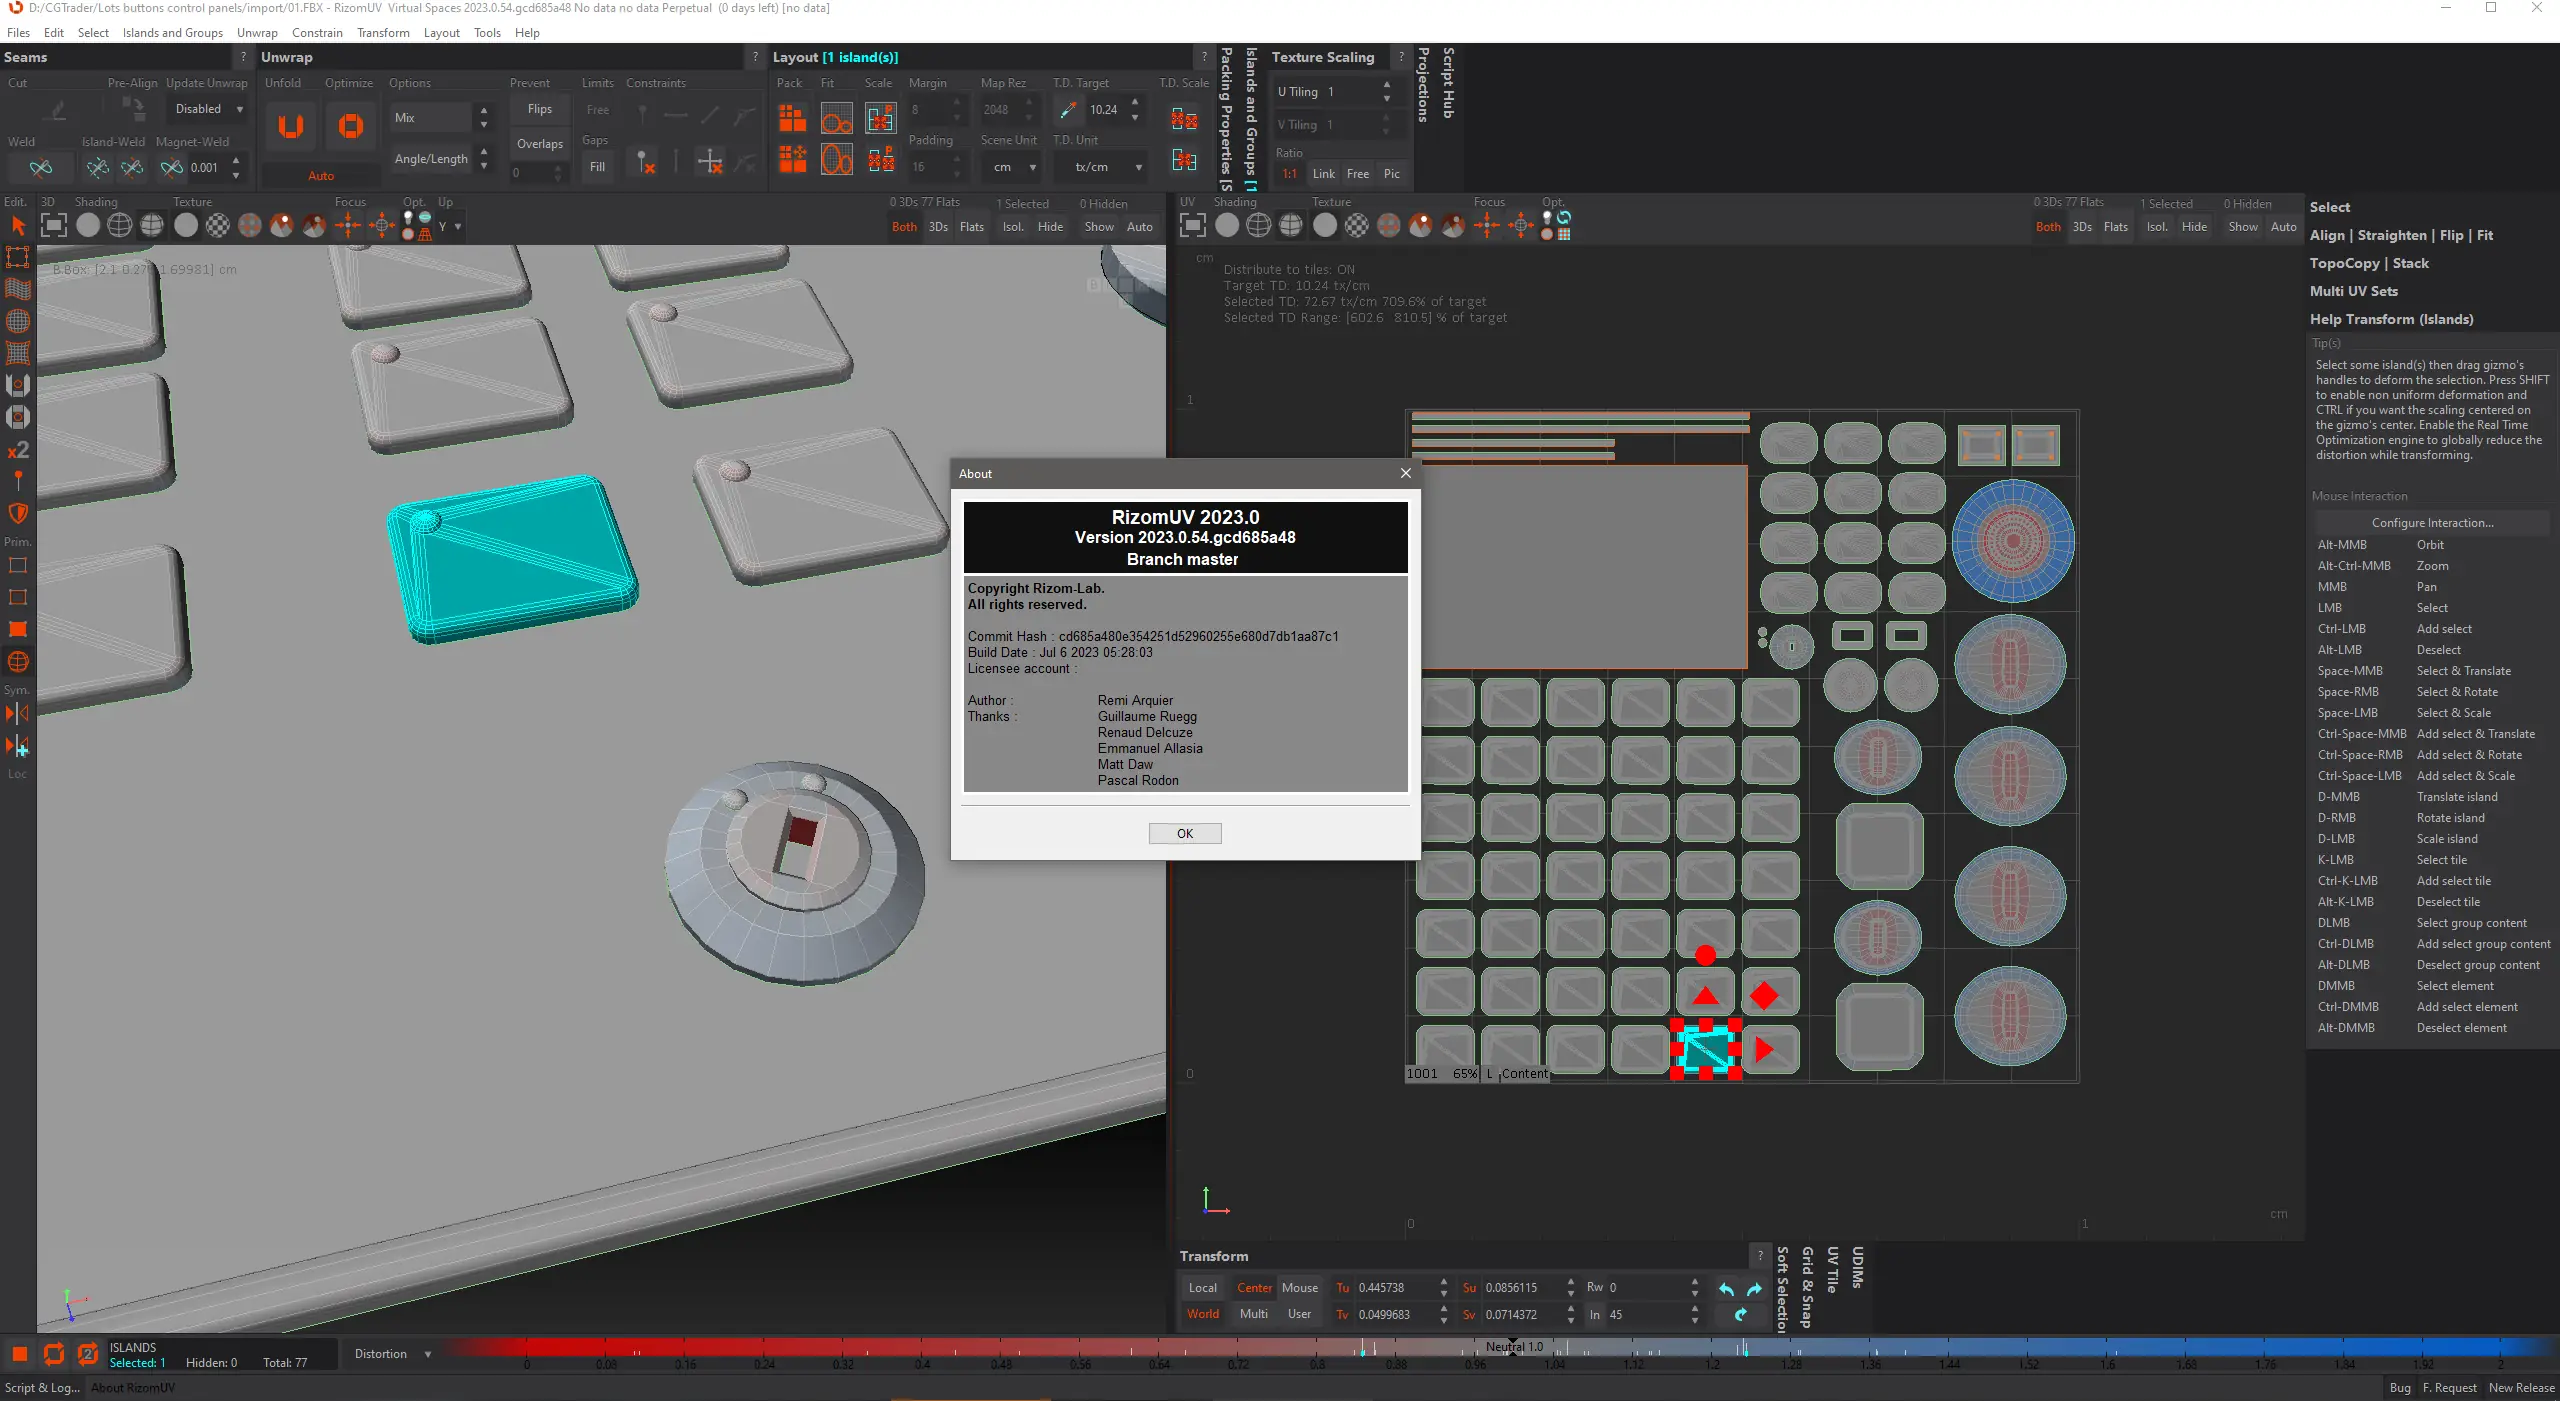Click the Weld seam icon
This screenshot has height=1401, width=2560.
click(x=40, y=167)
